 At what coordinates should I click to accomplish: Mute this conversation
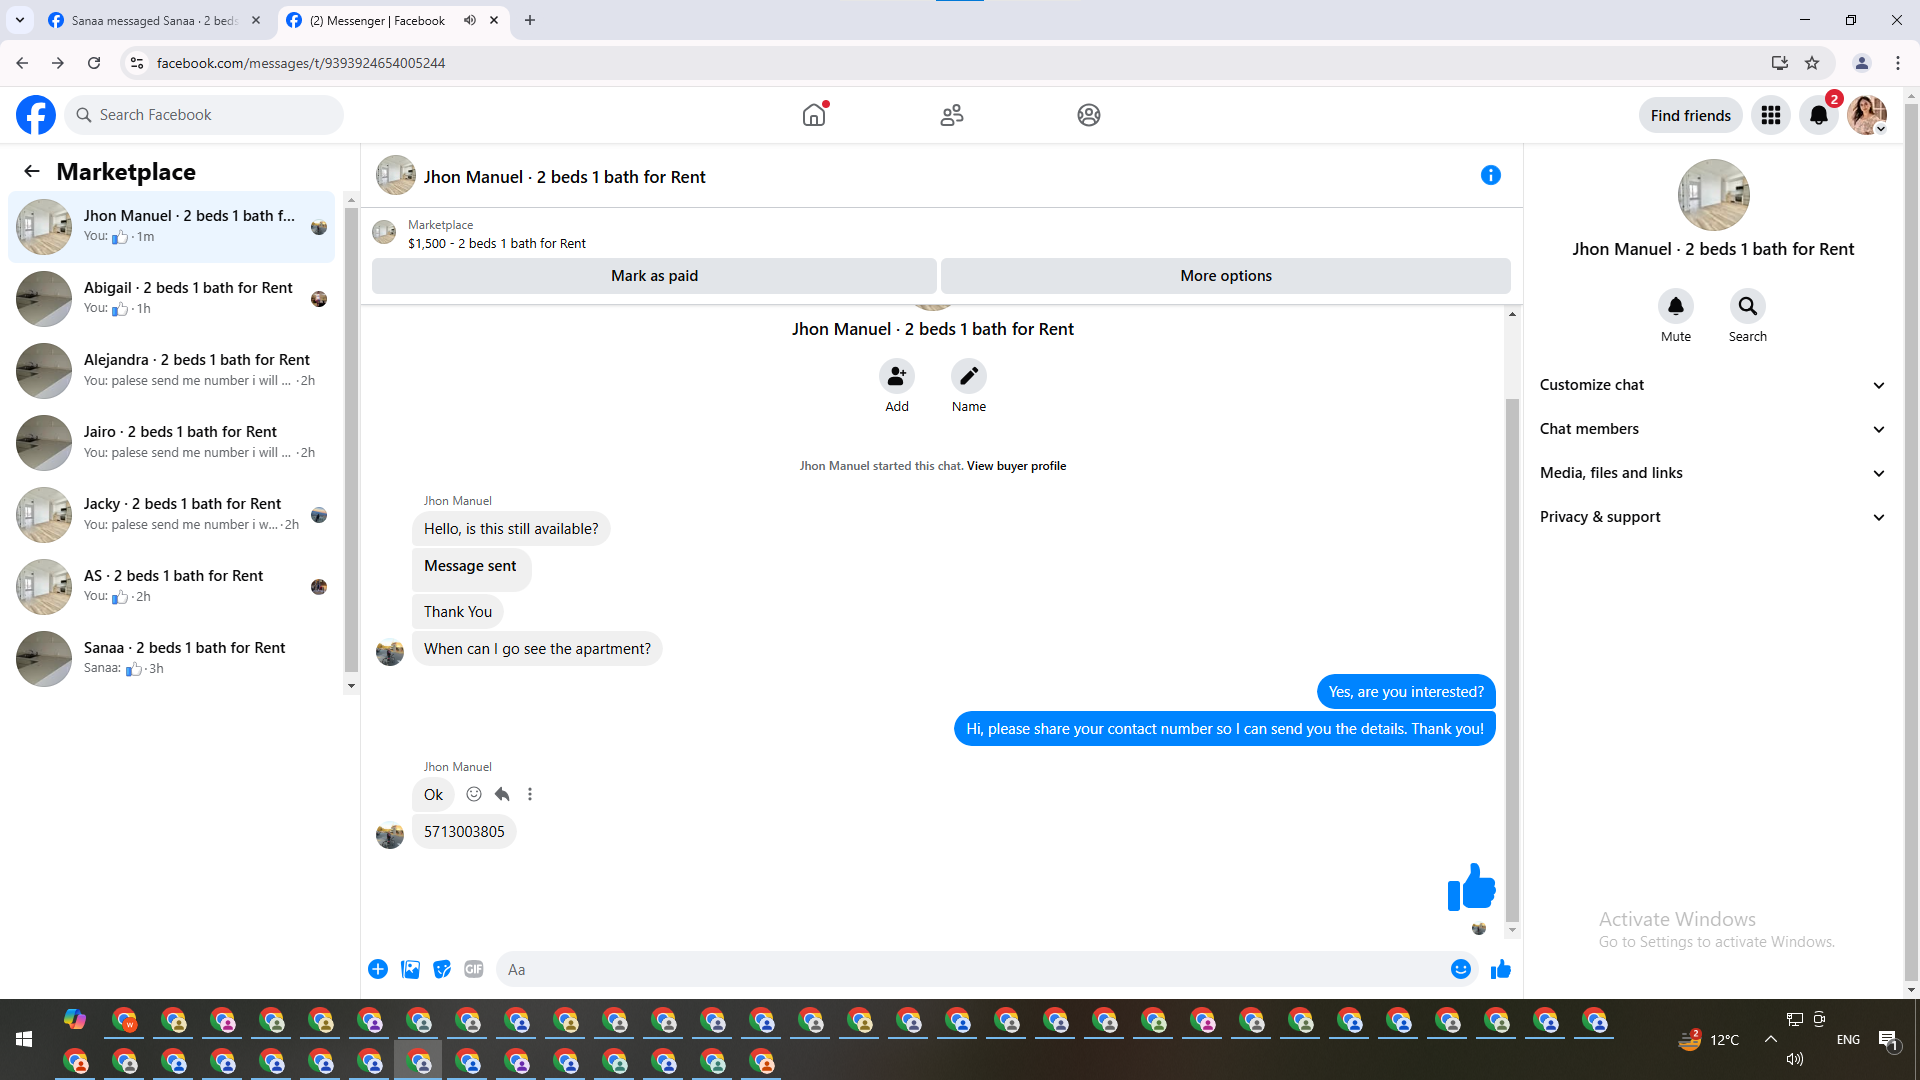[x=1676, y=306]
